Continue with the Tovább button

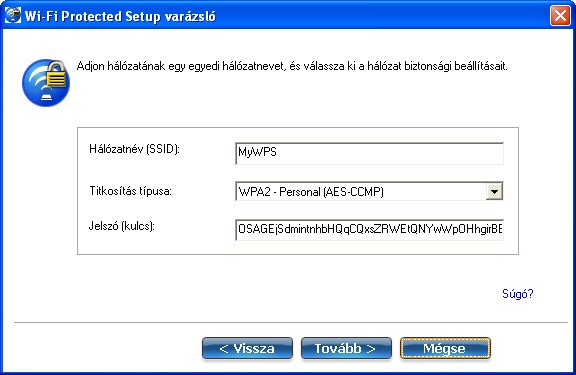tap(346, 348)
